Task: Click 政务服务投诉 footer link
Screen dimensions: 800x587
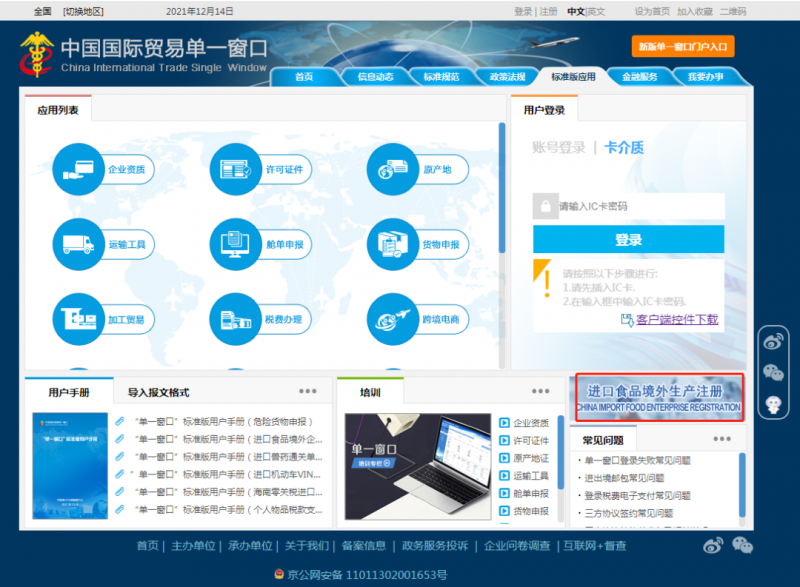Action: [x=435, y=546]
